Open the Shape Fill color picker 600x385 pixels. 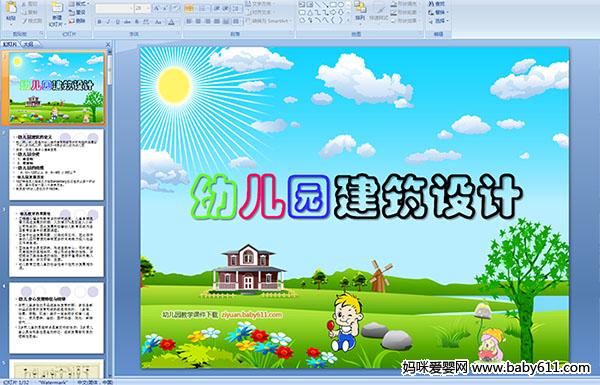pos(406,4)
